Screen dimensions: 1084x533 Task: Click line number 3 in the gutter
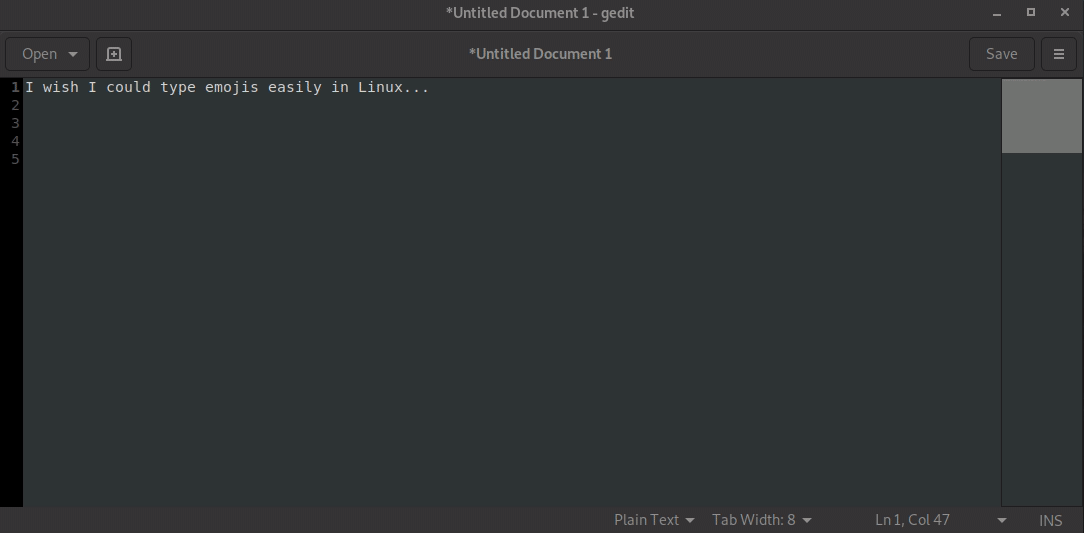[15, 123]
